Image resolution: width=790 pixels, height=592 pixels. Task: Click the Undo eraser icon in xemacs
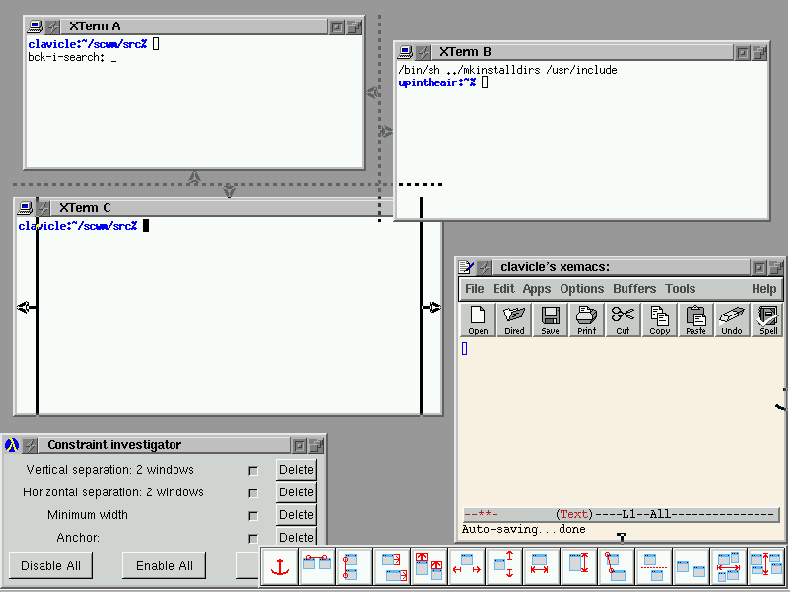tap(732, 320)
